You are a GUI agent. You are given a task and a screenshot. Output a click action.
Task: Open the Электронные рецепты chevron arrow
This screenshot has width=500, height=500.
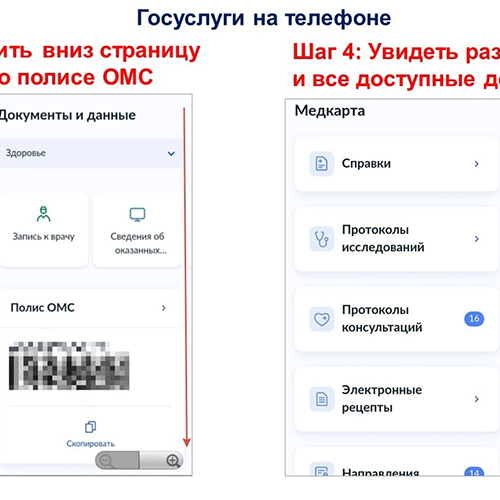click(x=477, y=399)
